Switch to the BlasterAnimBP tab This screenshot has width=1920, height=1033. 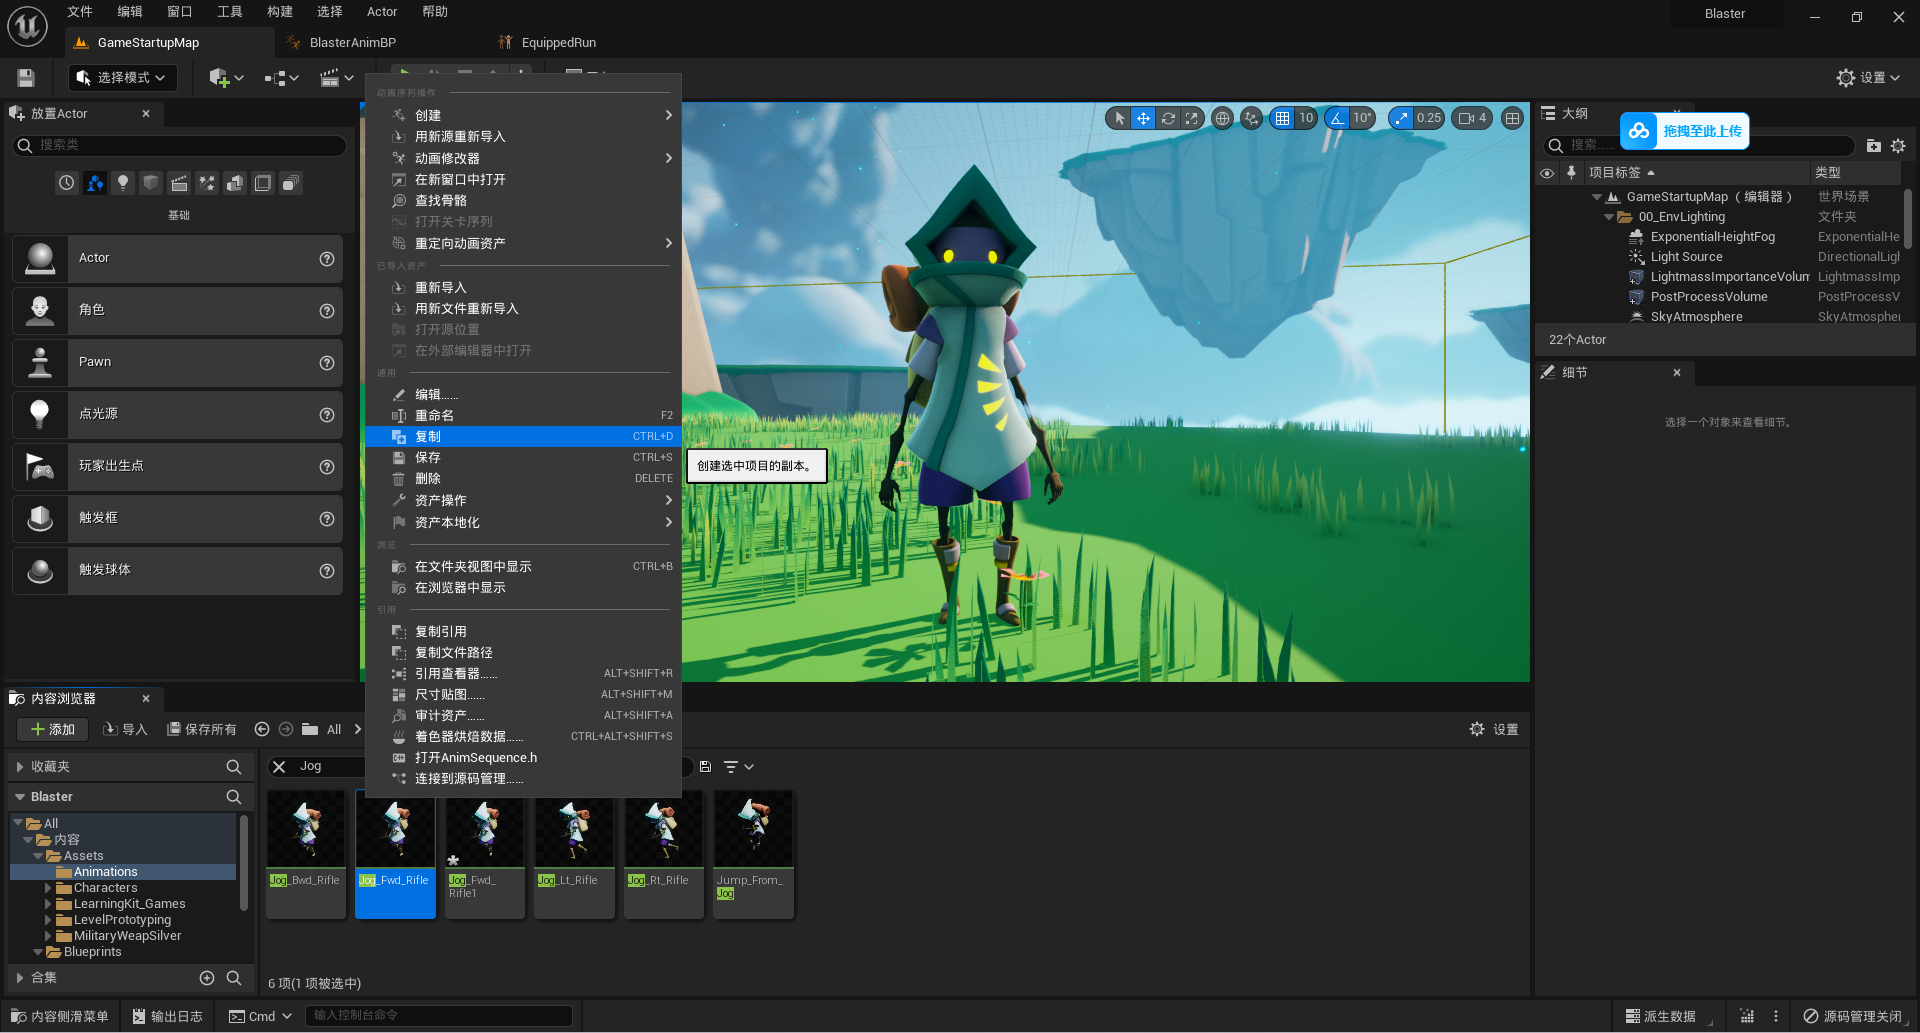tap(352, 42)
